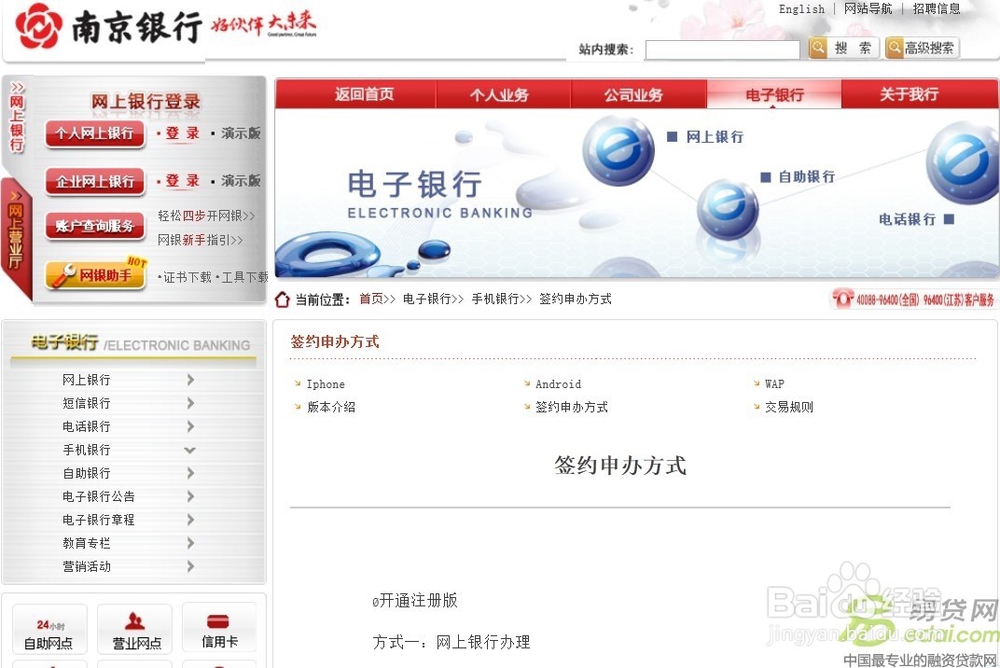Expand 电子银行公告 sidebar arrow
The height and width of the screenshot is (668, 1000).
(x=191, y=496)
